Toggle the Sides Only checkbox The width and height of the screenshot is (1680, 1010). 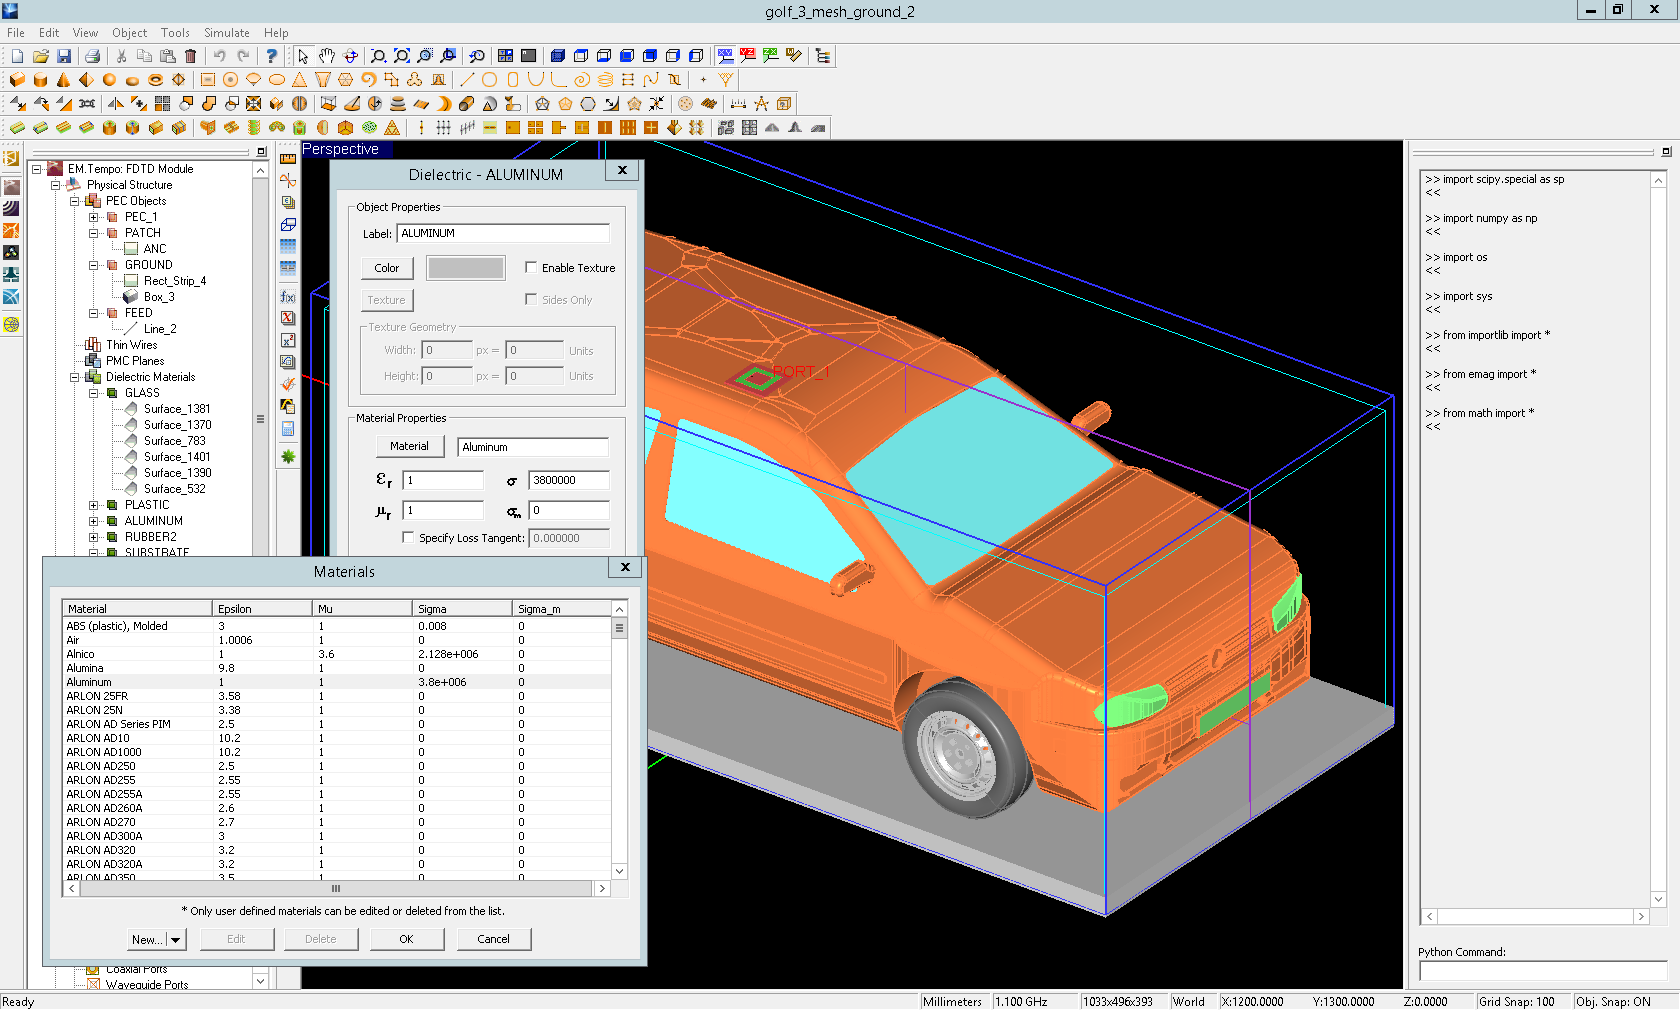531,299
